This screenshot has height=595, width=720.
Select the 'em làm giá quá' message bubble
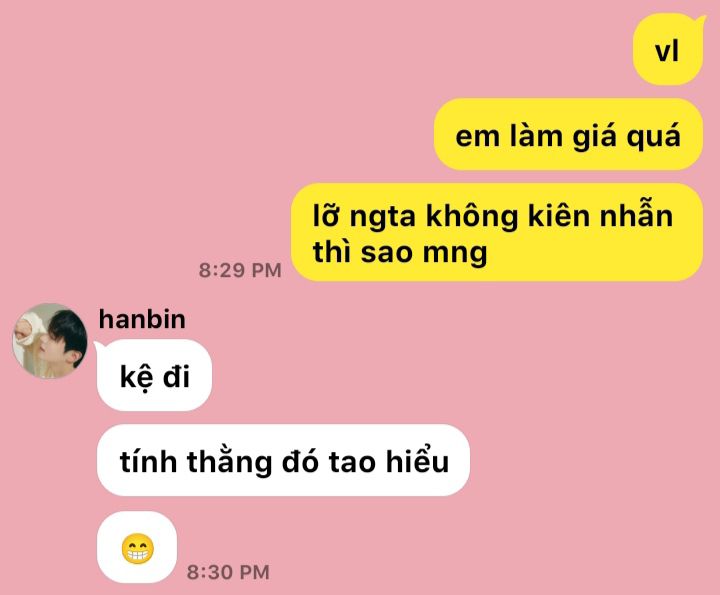(x=568, y=134)
